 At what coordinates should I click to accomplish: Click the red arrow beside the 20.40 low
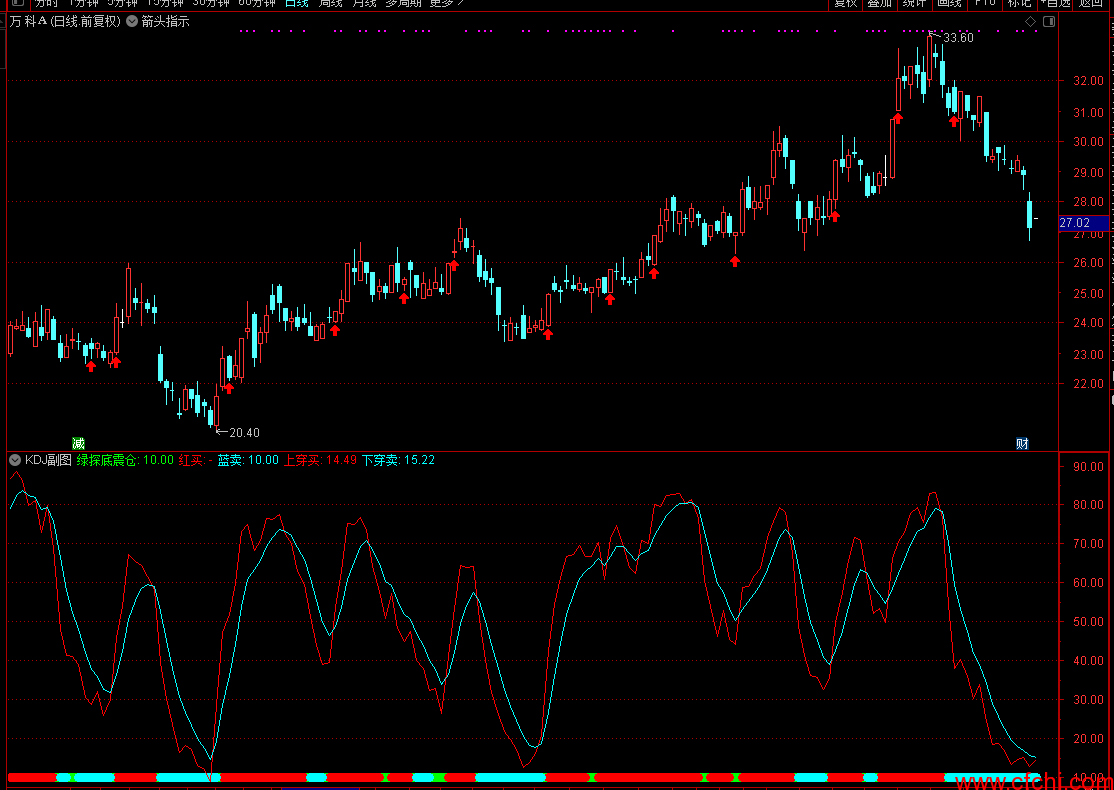click(x=229, y=388)
